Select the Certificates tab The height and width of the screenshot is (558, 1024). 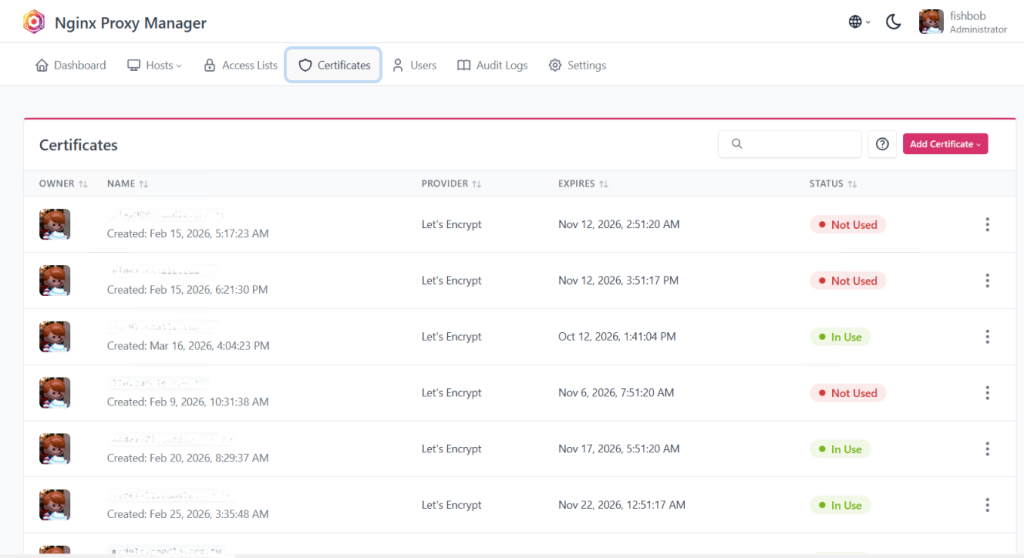[x=334, y=65]
